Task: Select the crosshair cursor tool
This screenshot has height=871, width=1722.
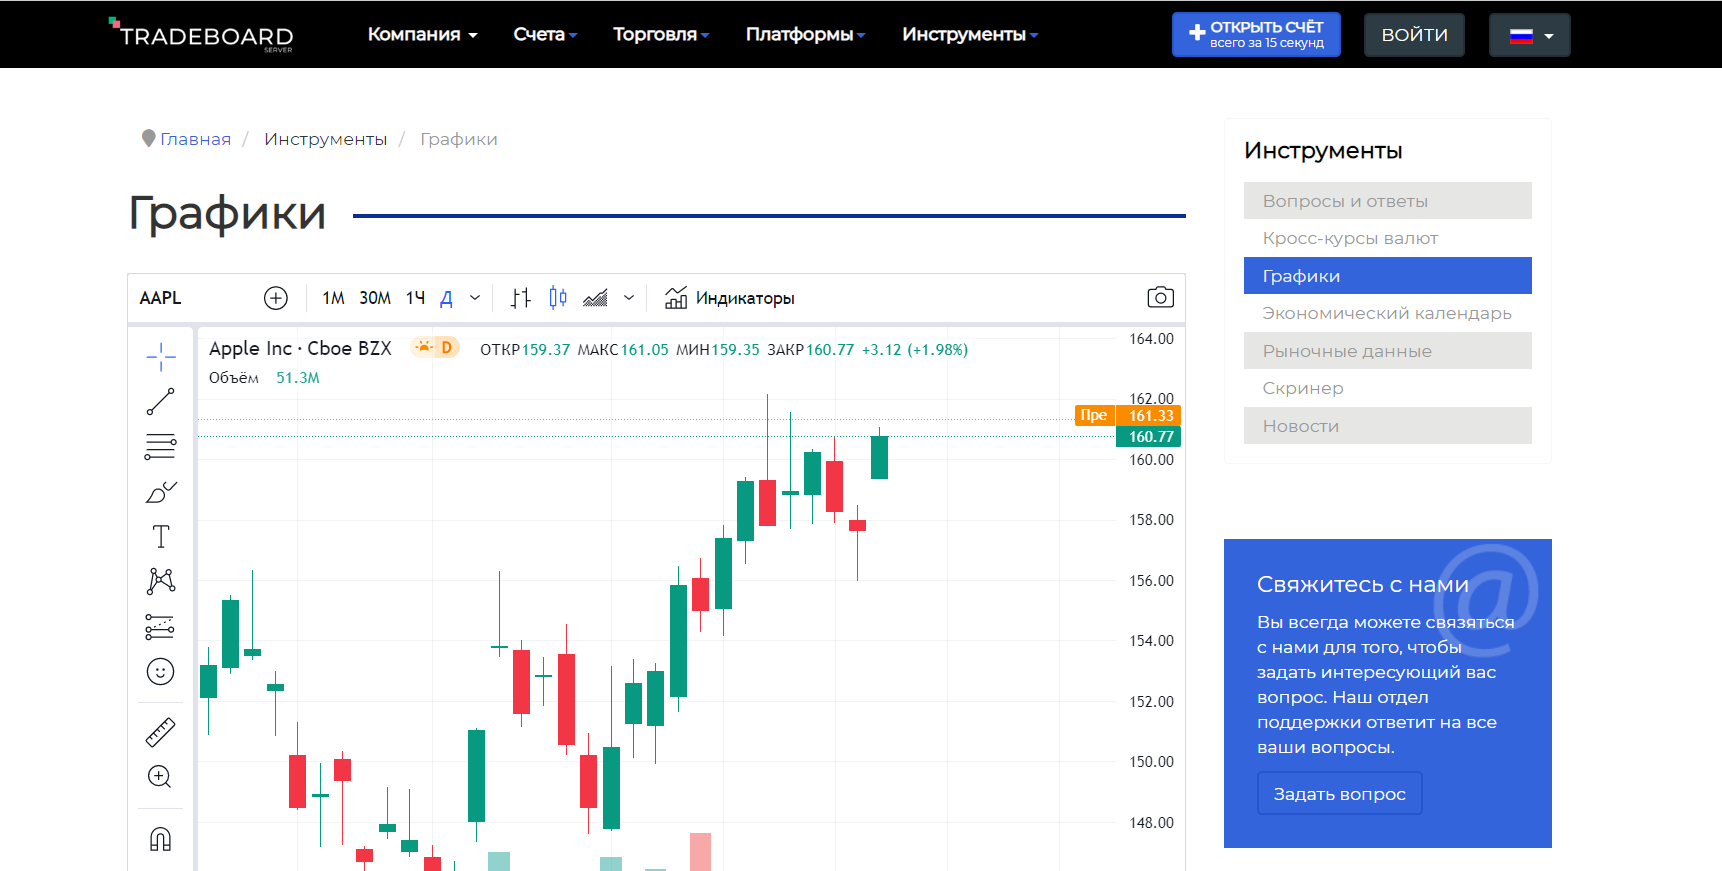Action: [x=160, y=356]
